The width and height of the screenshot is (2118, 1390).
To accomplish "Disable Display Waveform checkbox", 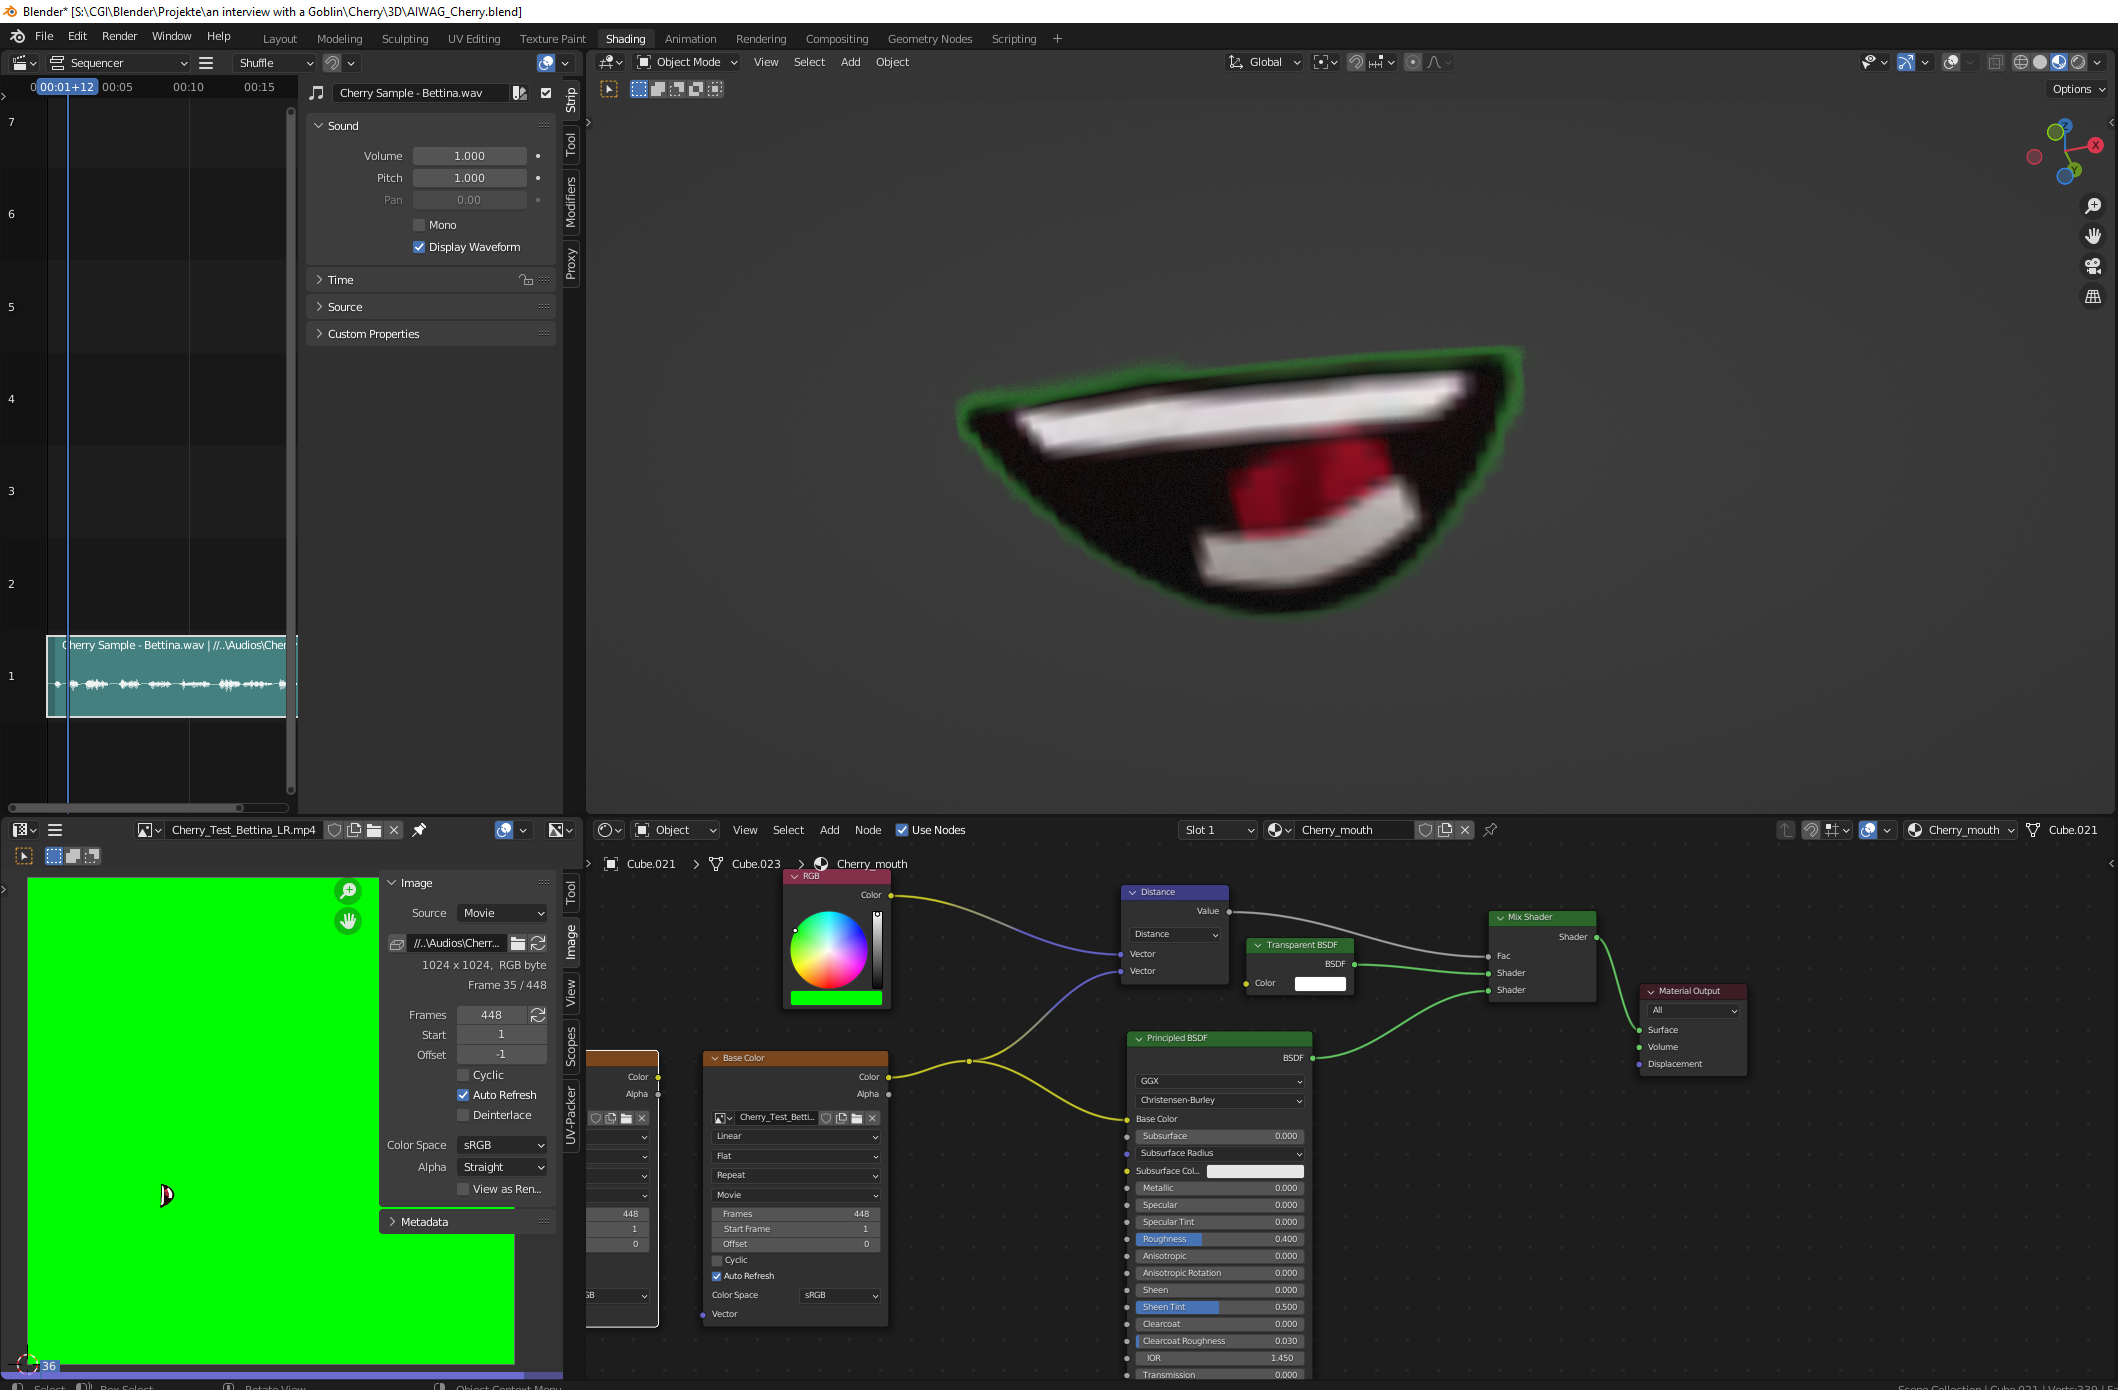I will [419, 247].
